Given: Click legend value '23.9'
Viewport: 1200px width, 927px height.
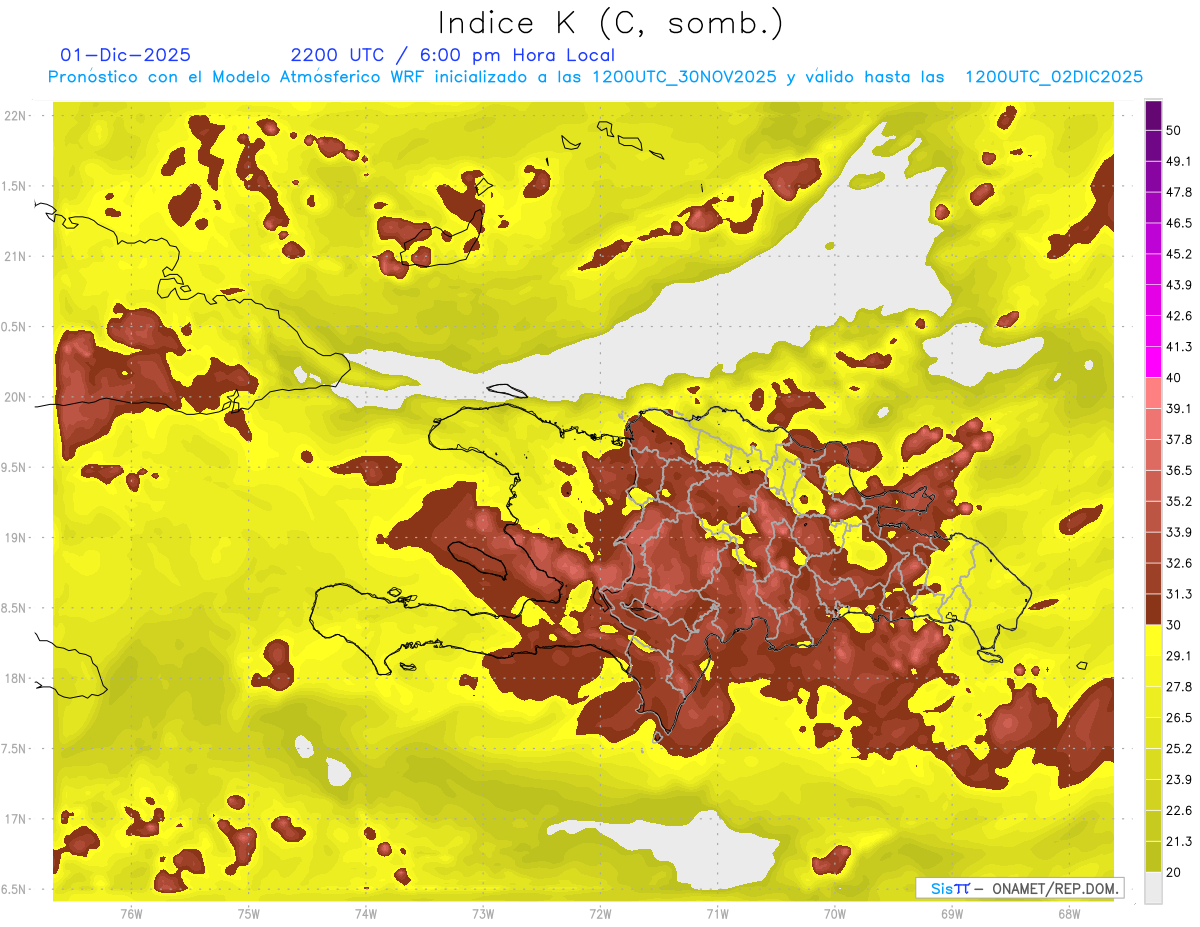Looking at the screenshot, I should pyautogui.click(x=1178, y=780).
